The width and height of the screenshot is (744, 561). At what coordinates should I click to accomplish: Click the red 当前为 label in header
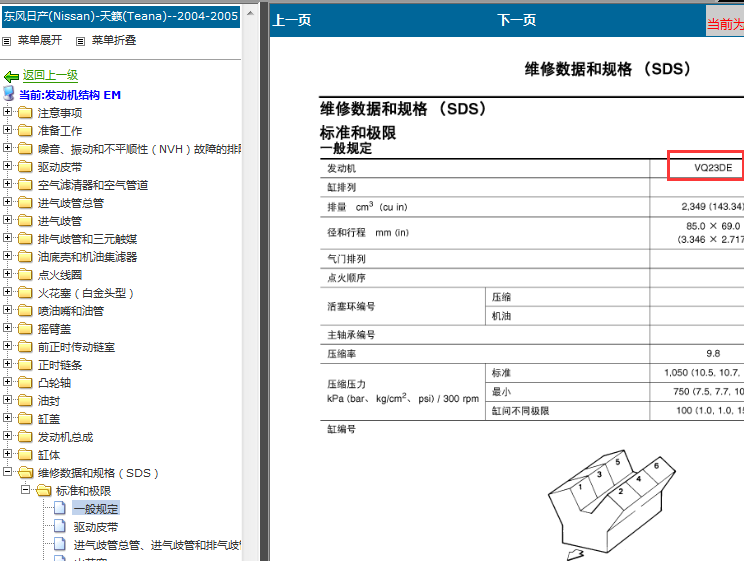point(725,24)
